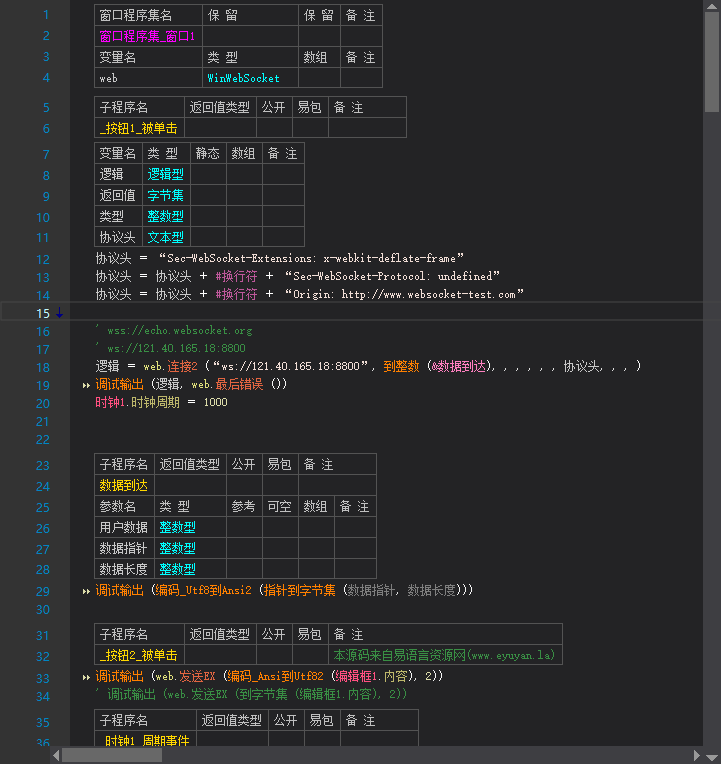Click the Sec-WebSocket-Extensions string on line 12

click(311, 258)
